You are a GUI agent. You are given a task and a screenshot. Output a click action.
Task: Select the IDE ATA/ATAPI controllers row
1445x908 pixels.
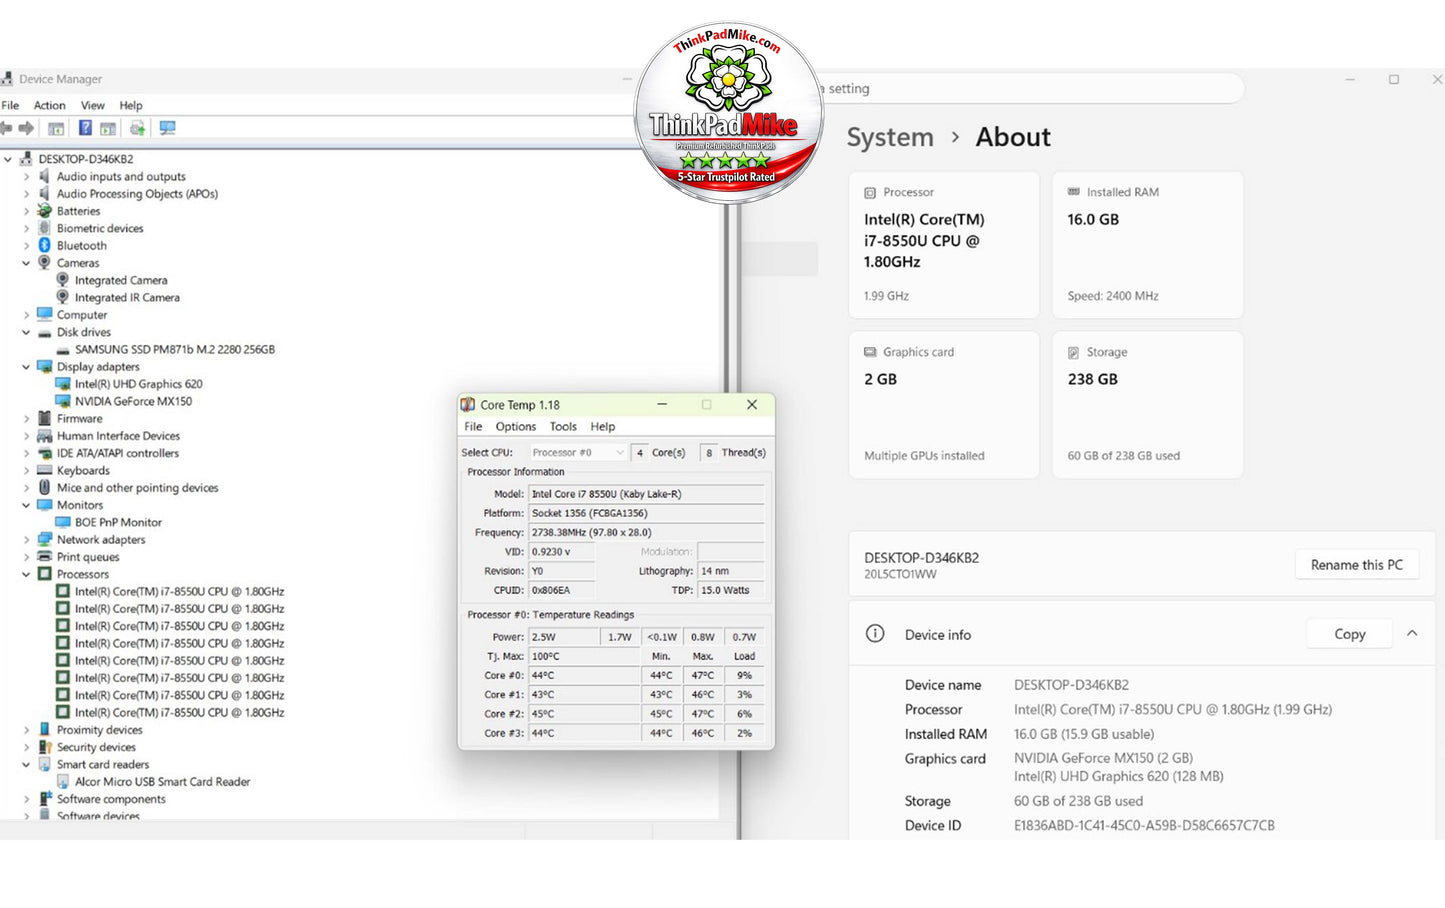click(x=108, y=453)
